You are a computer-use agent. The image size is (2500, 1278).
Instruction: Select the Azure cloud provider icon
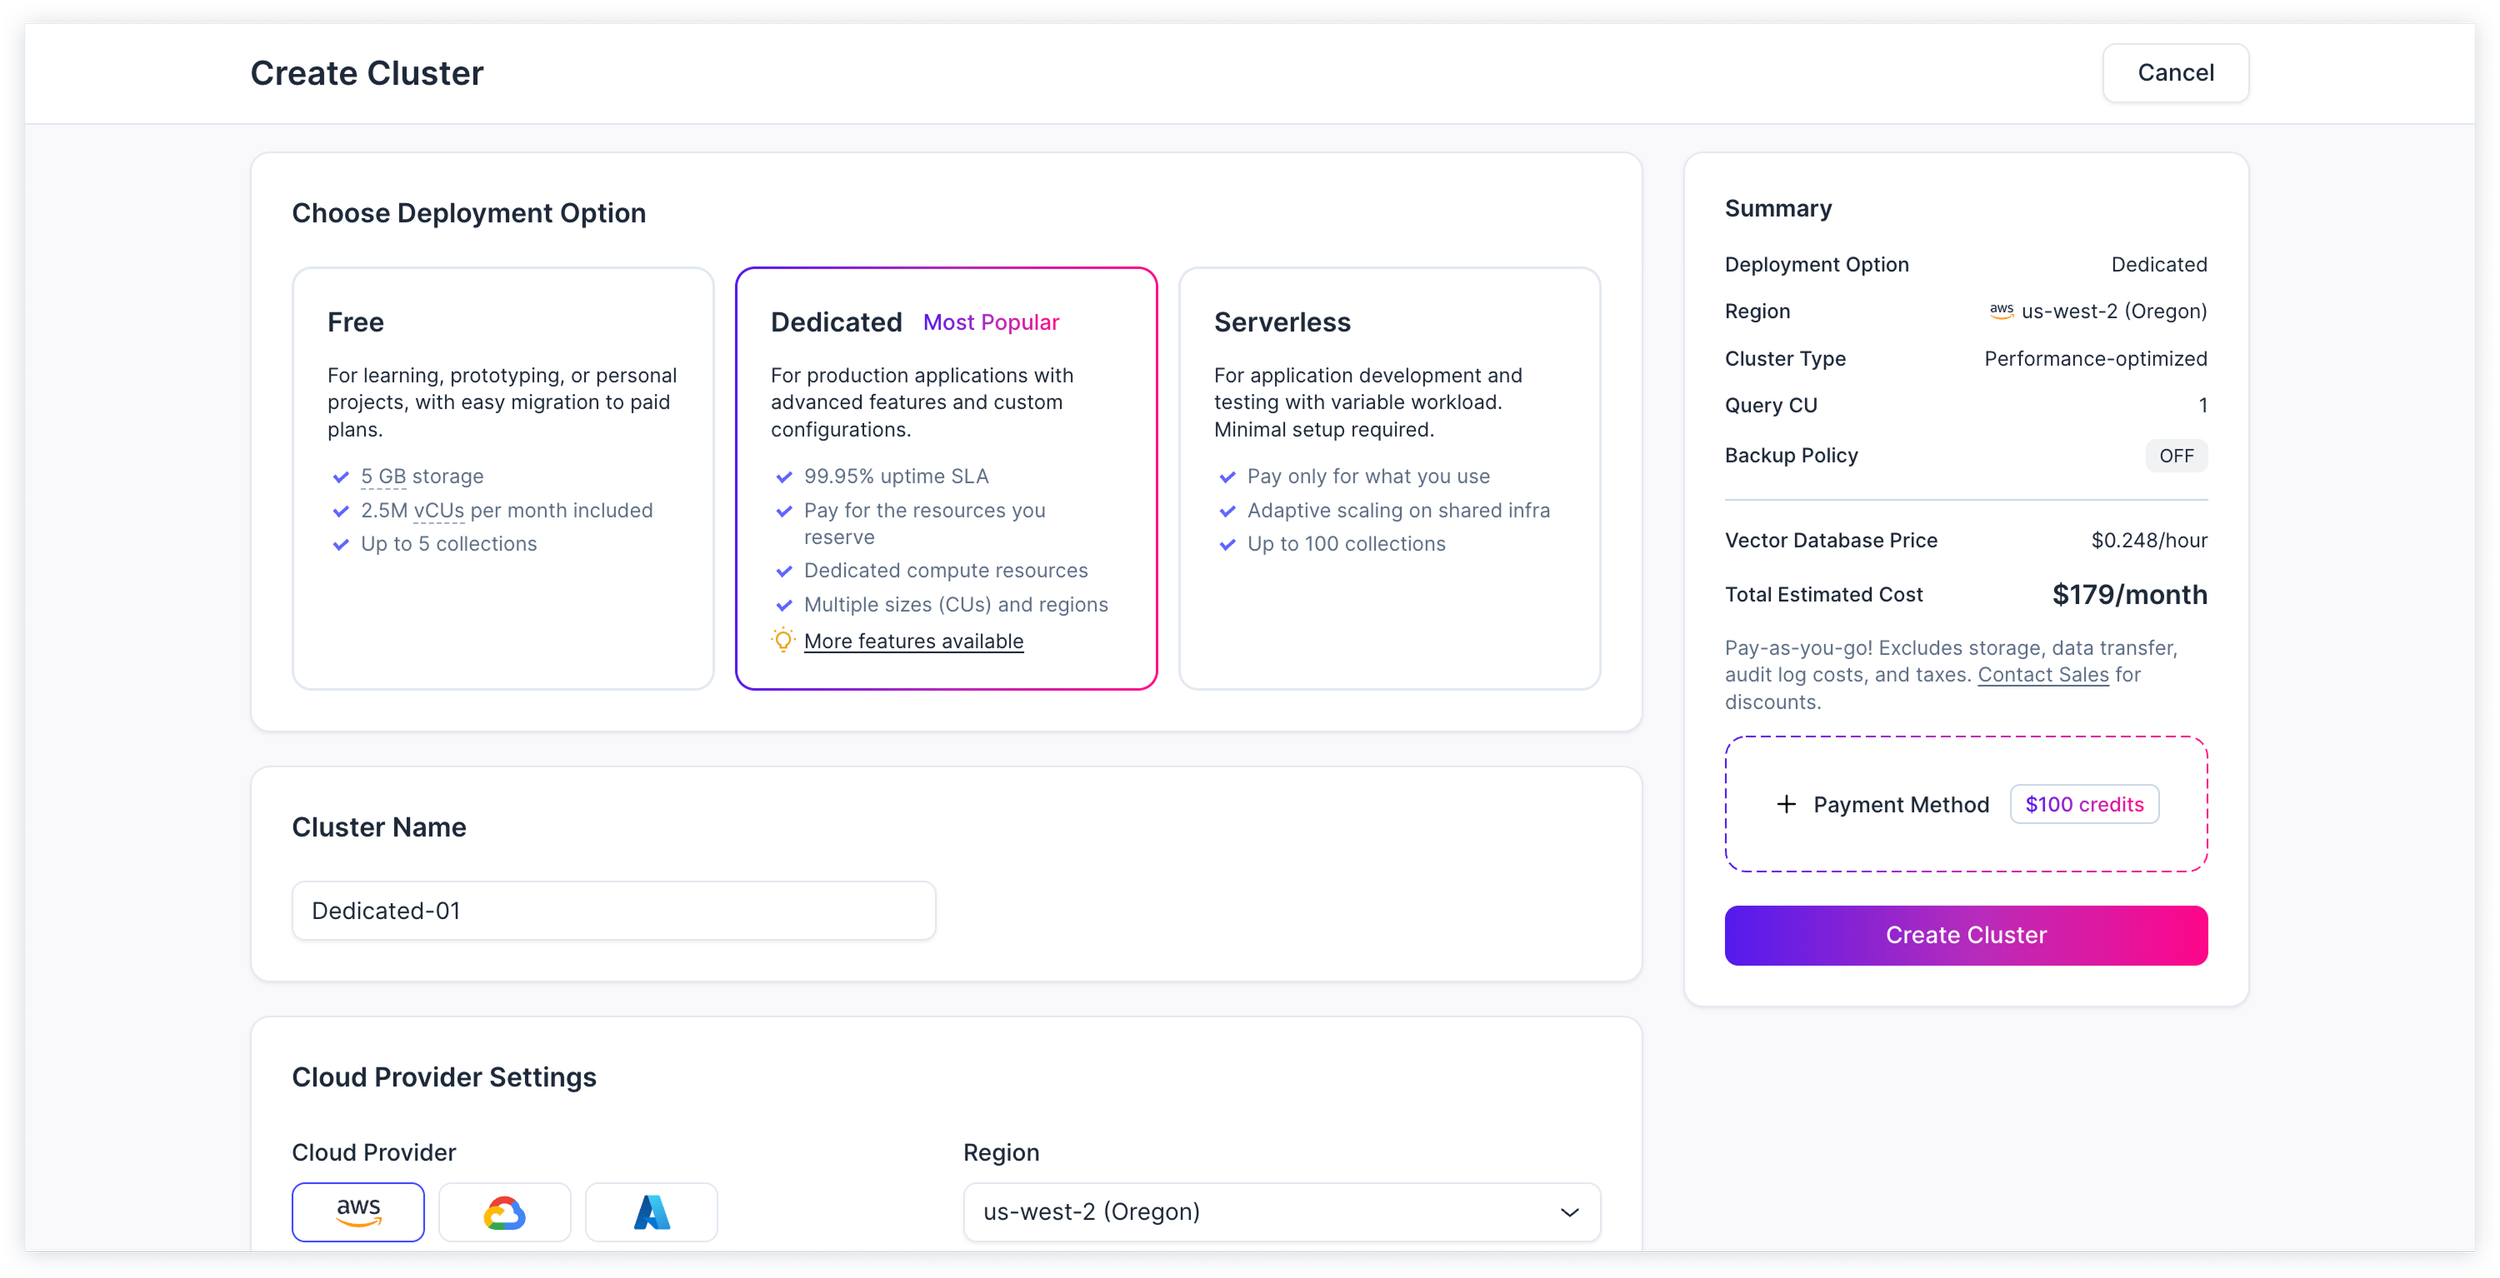tap(651, 1212)
